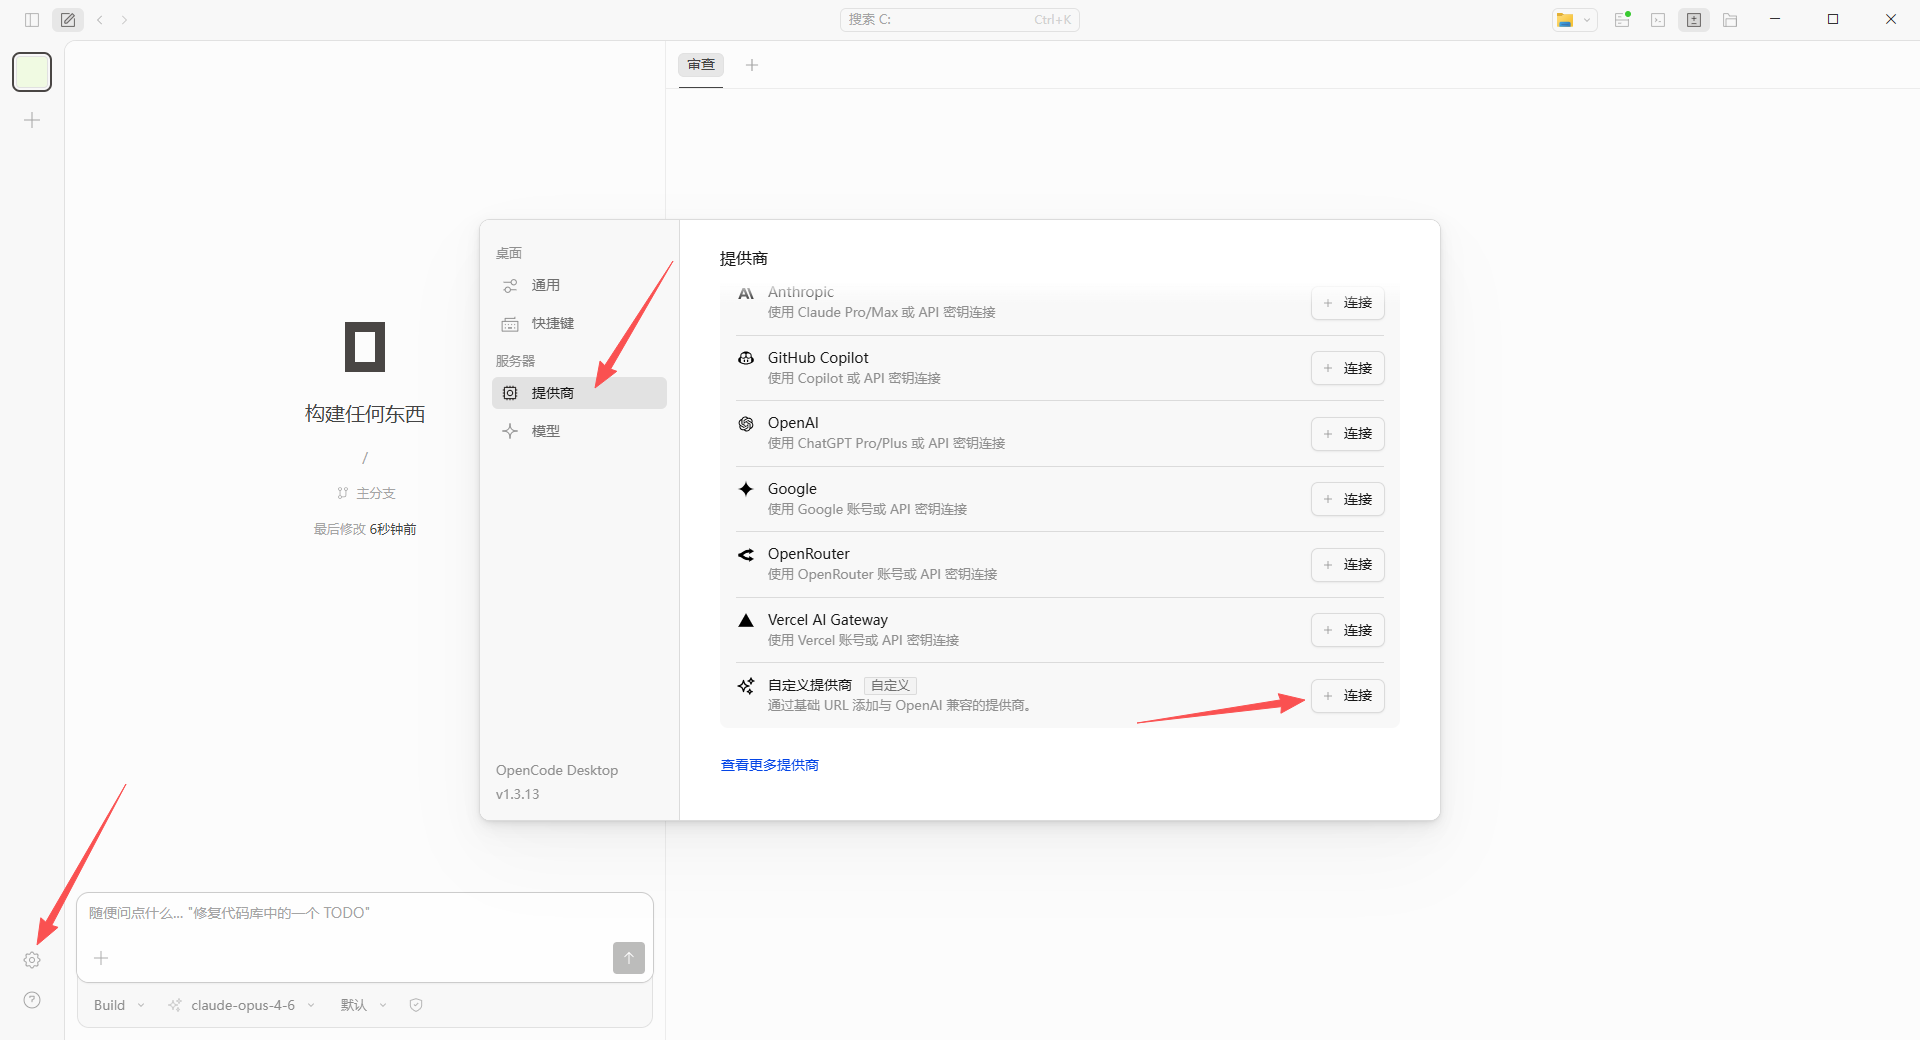The width and height of the screenshot is (1920, 1040).
Task: Expand the Build agent dropdown
Action: click(119, 1005)
